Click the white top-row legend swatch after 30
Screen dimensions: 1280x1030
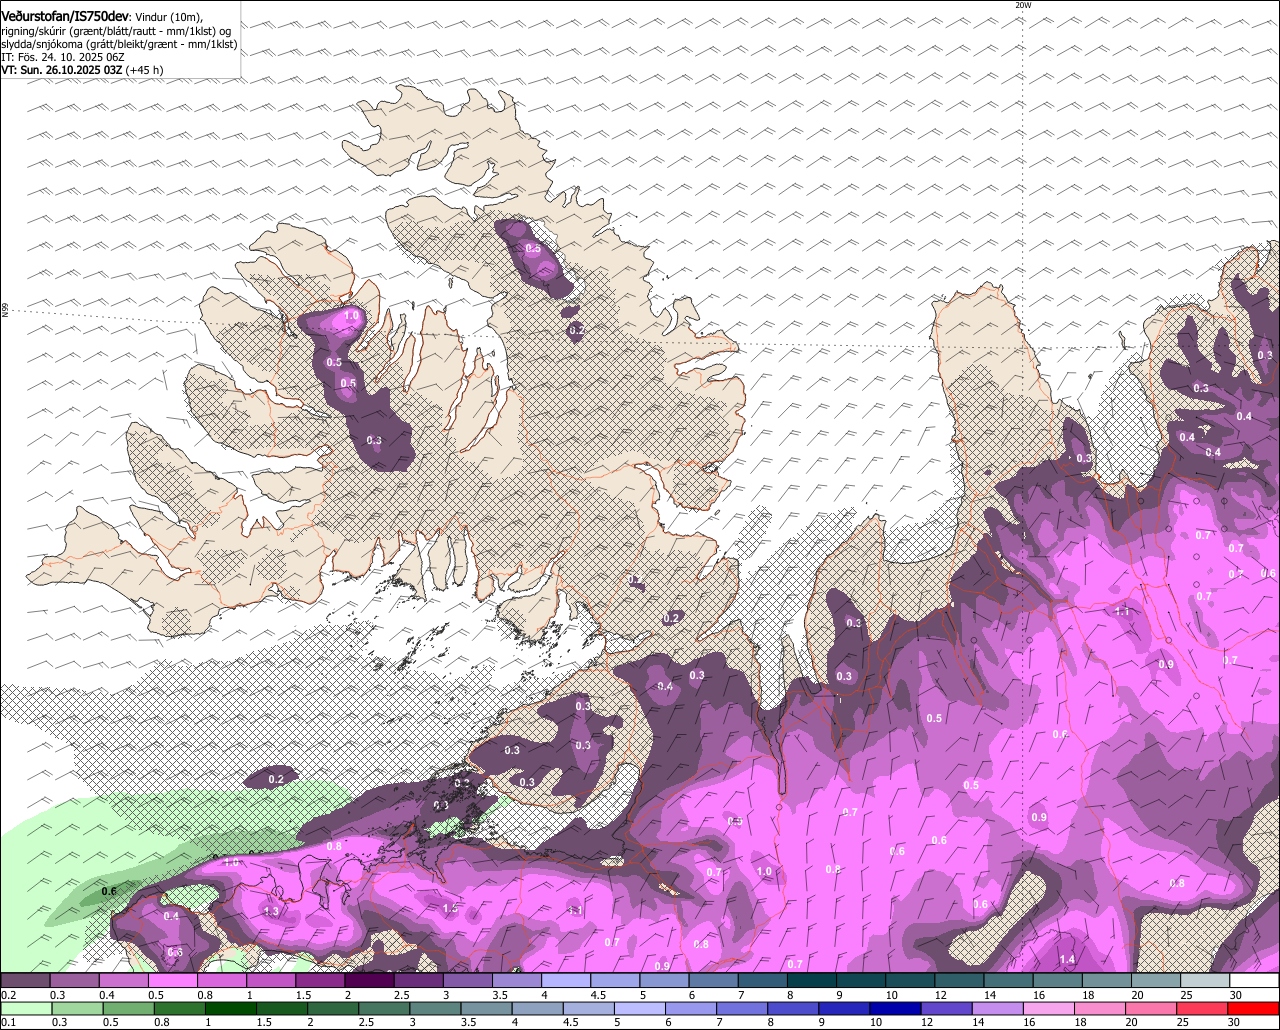1255,981
